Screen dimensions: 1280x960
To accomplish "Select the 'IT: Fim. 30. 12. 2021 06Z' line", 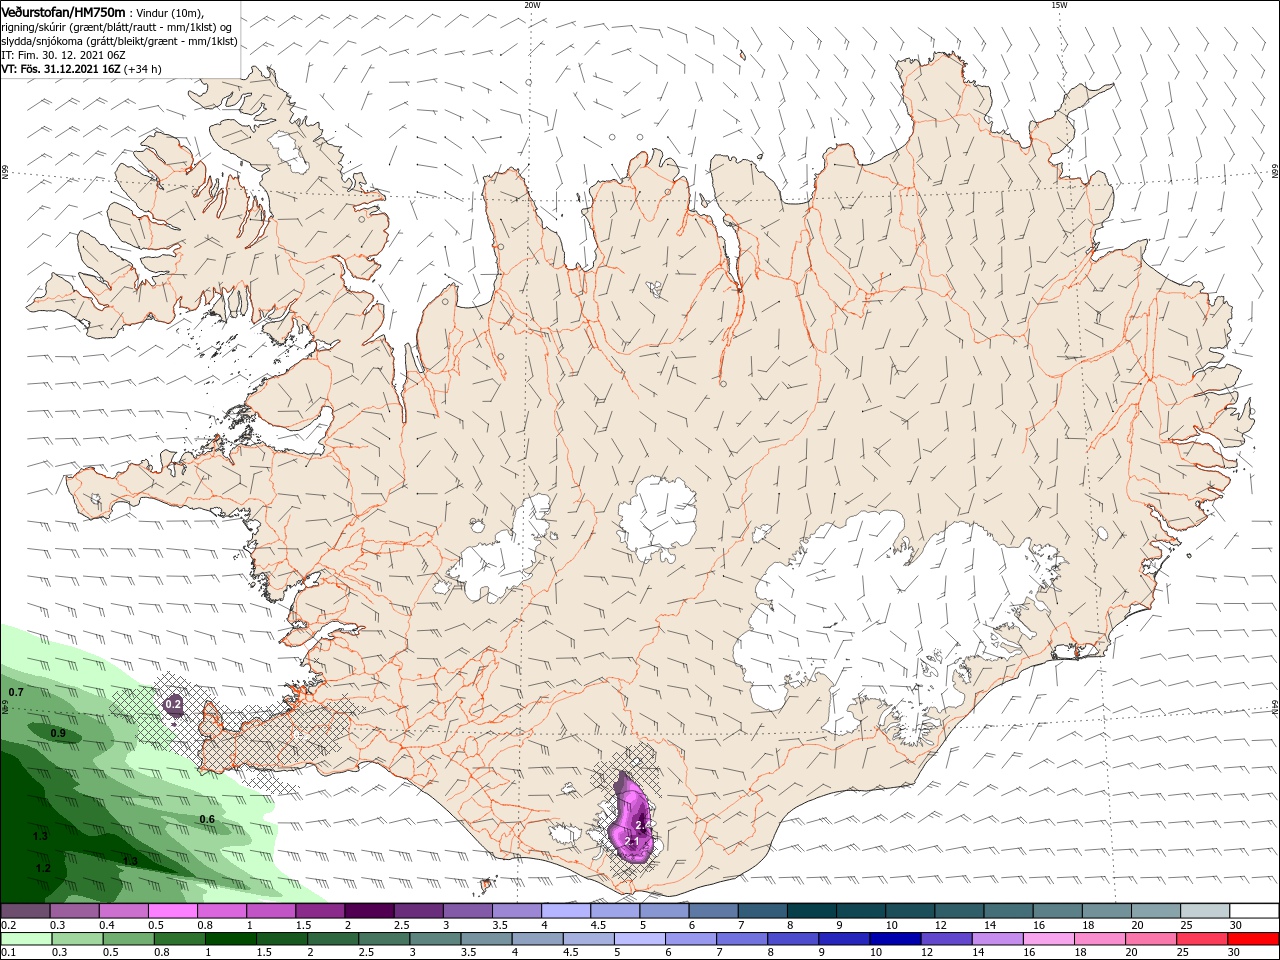I will (x=63, y=55).
